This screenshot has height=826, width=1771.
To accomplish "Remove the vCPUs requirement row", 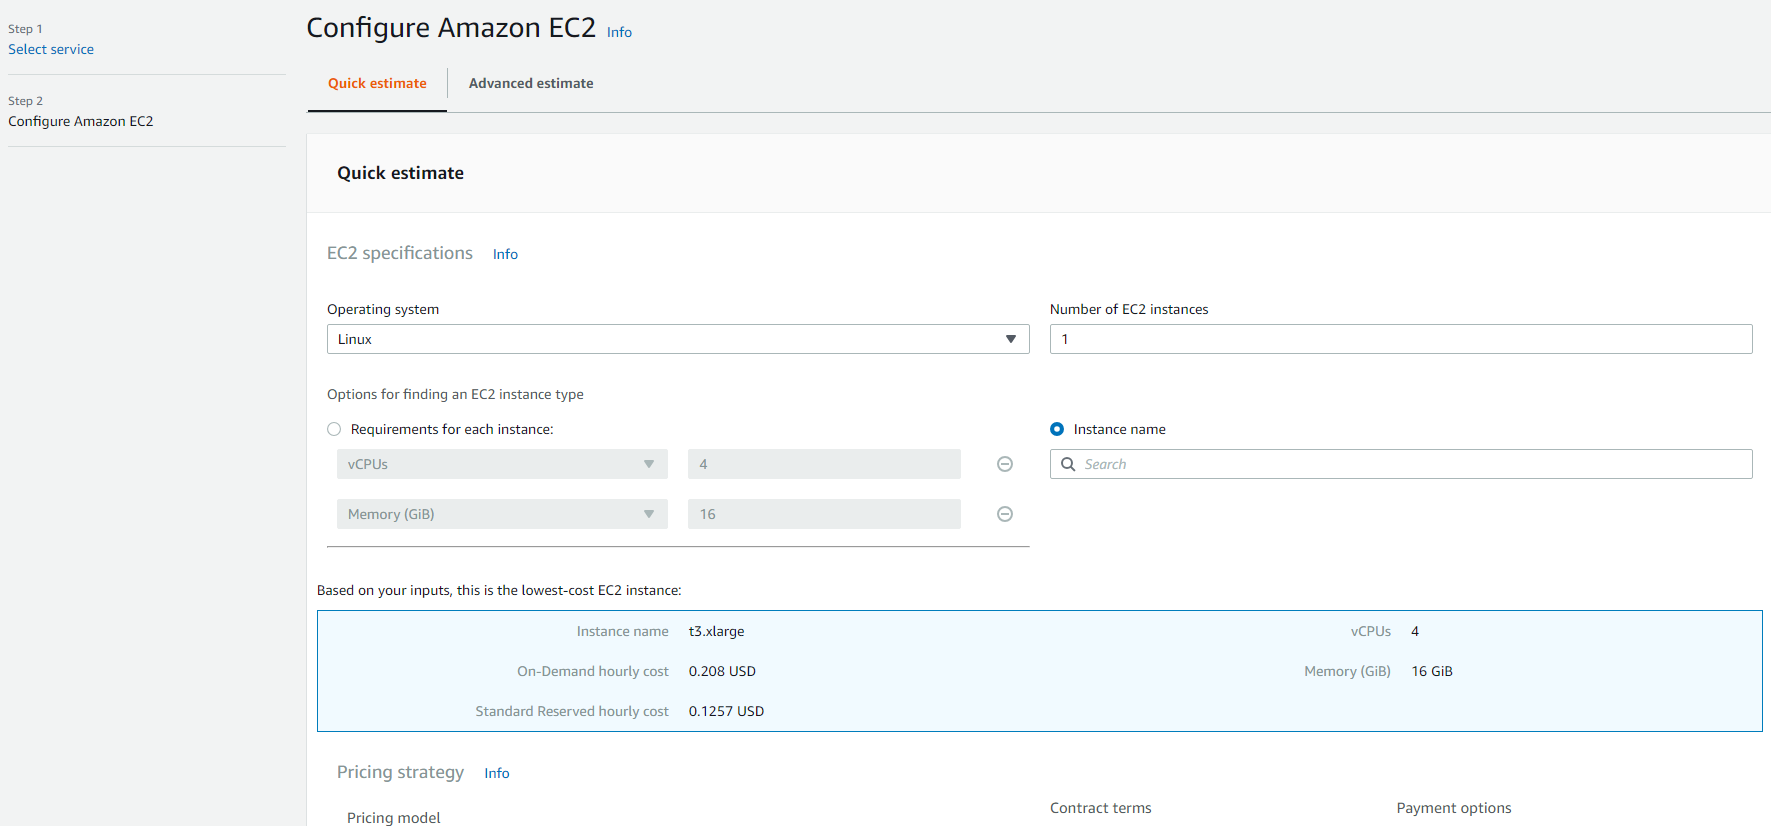I will coord(1005,464).
